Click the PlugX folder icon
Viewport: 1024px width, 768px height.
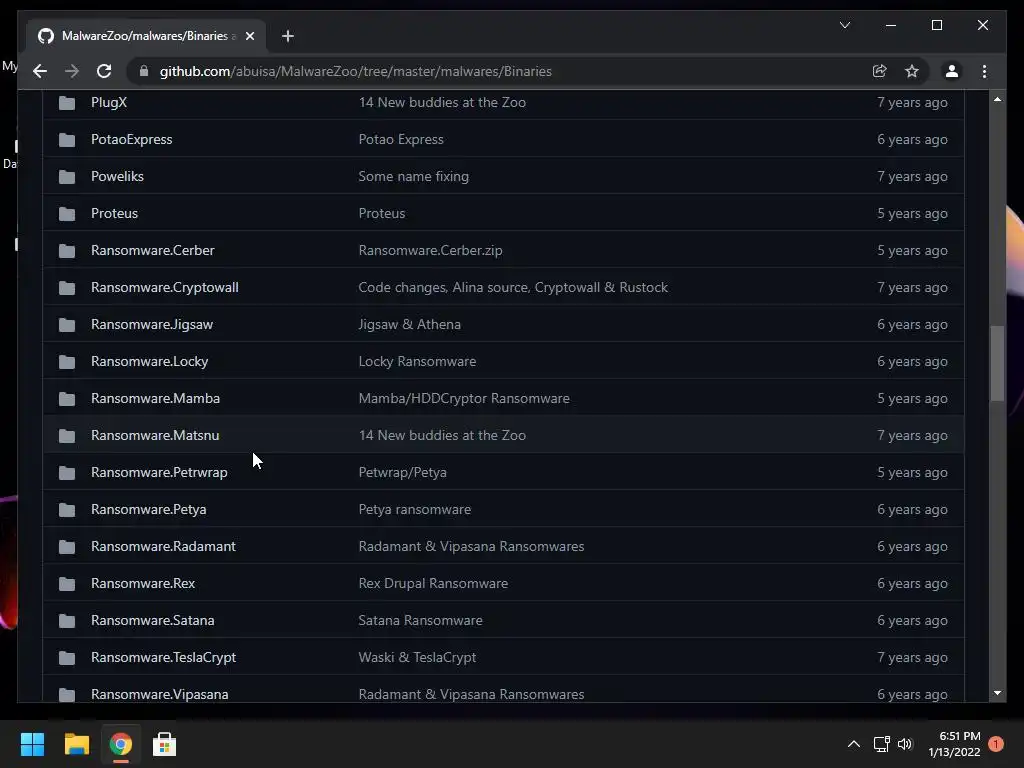point(67,103)
